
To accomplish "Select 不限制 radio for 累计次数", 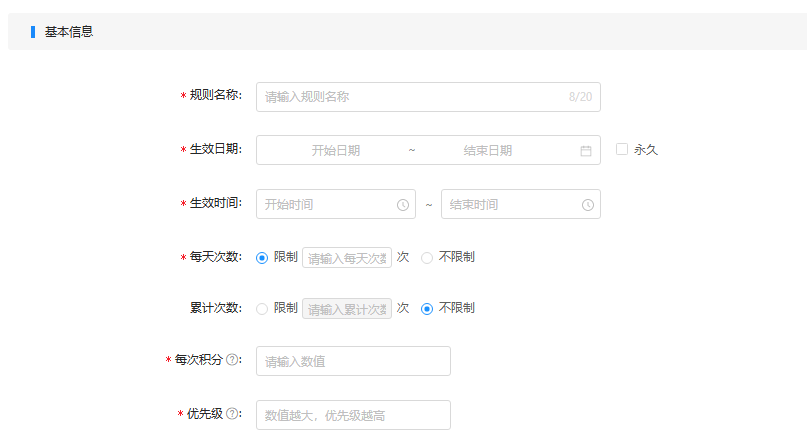I will point(427,309).
